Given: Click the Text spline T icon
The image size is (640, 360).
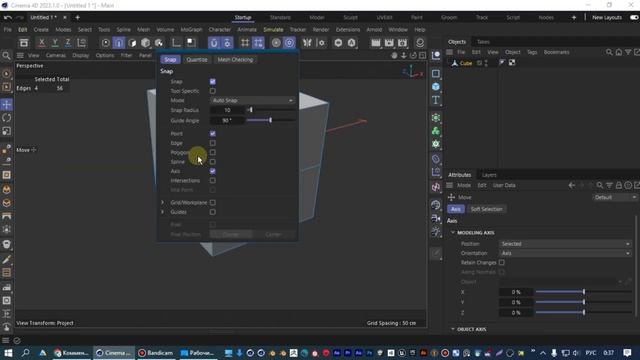Looking at the screenshot, I should tap(436, 100).
